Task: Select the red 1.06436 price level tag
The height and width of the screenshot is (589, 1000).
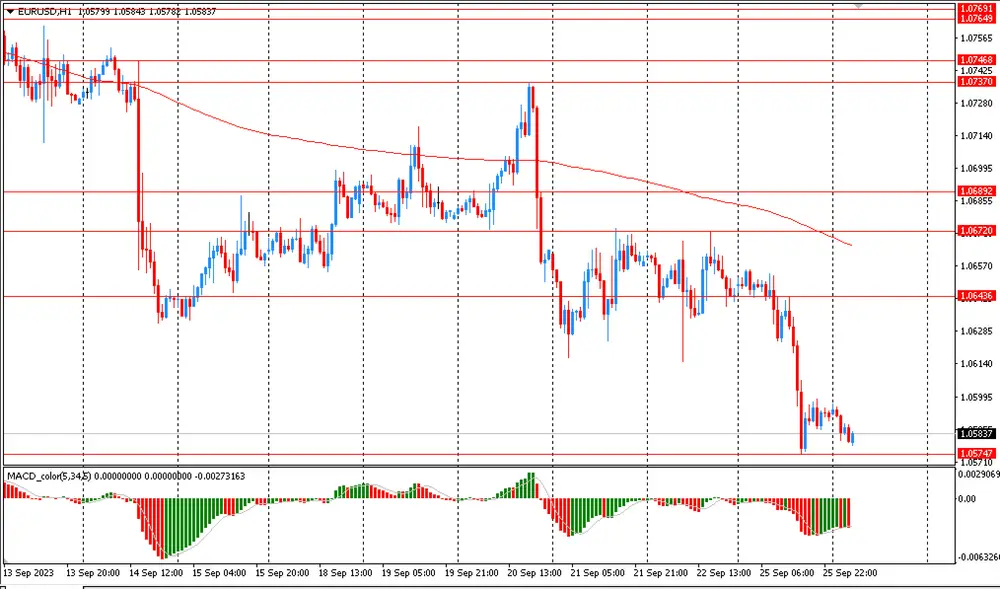Action: pos(976,296)
